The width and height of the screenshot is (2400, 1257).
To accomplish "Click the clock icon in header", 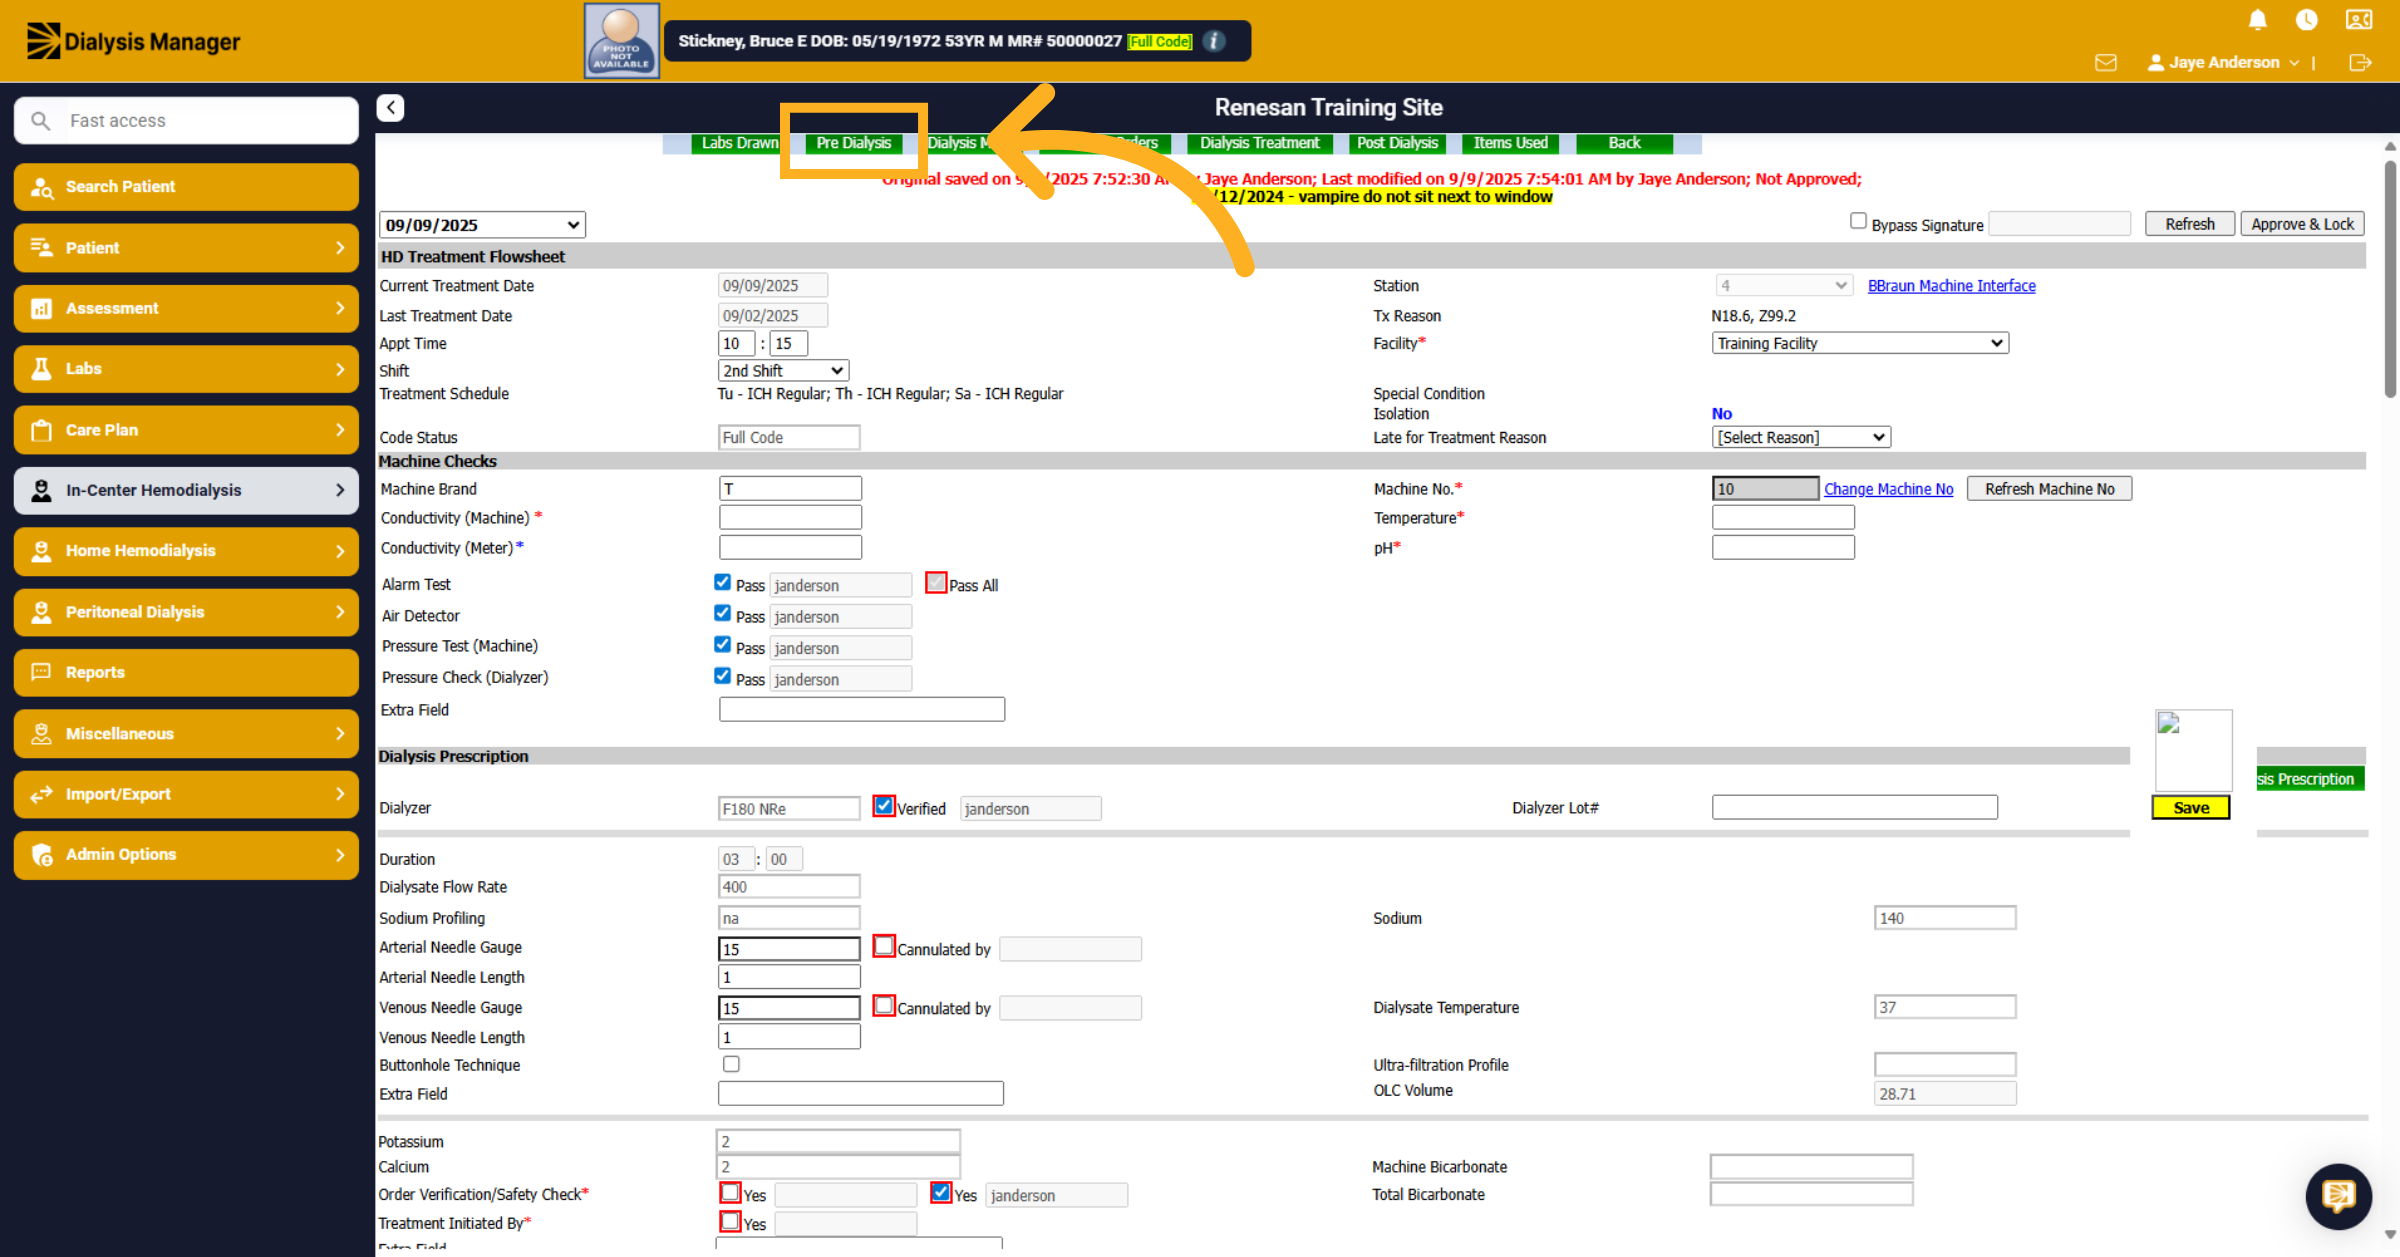I will coord(2307,20).
